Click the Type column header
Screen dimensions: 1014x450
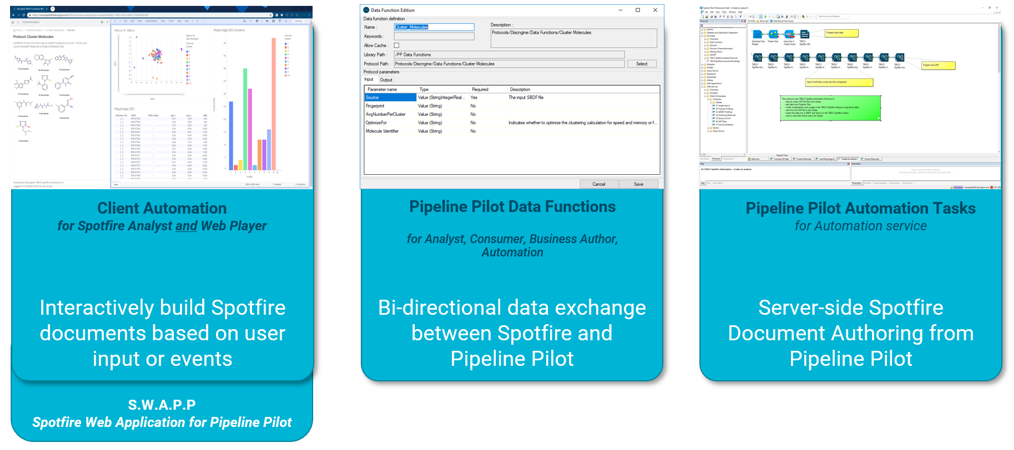point(442,89)
